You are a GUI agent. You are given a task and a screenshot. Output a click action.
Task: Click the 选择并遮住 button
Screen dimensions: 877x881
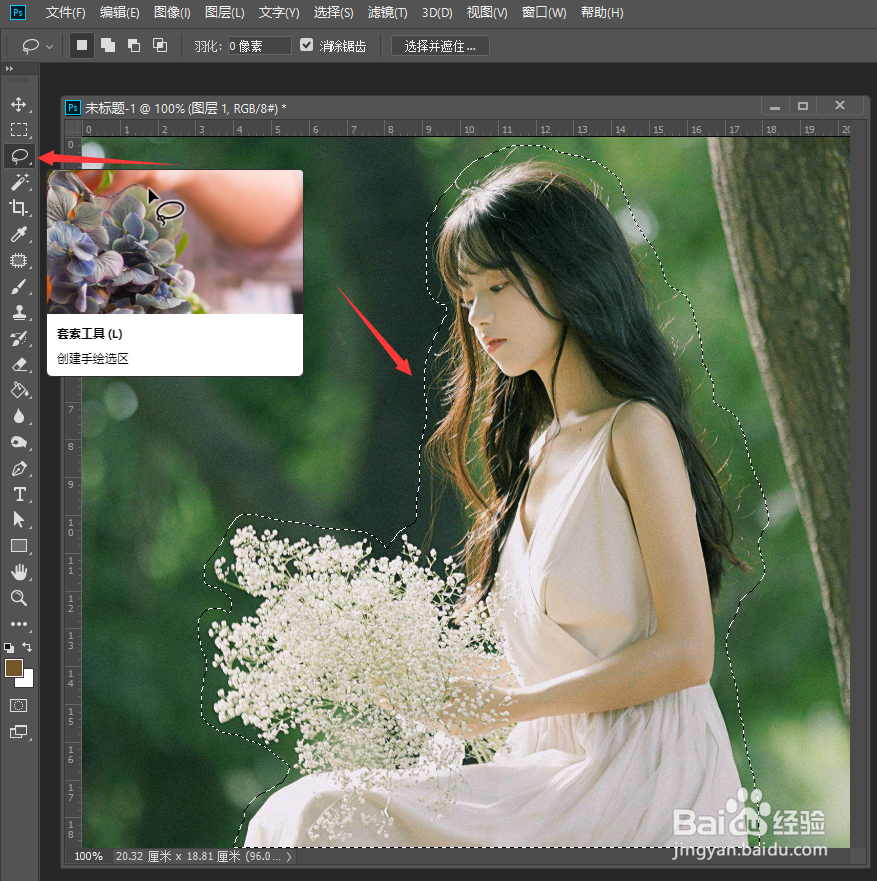pos(440,46)
